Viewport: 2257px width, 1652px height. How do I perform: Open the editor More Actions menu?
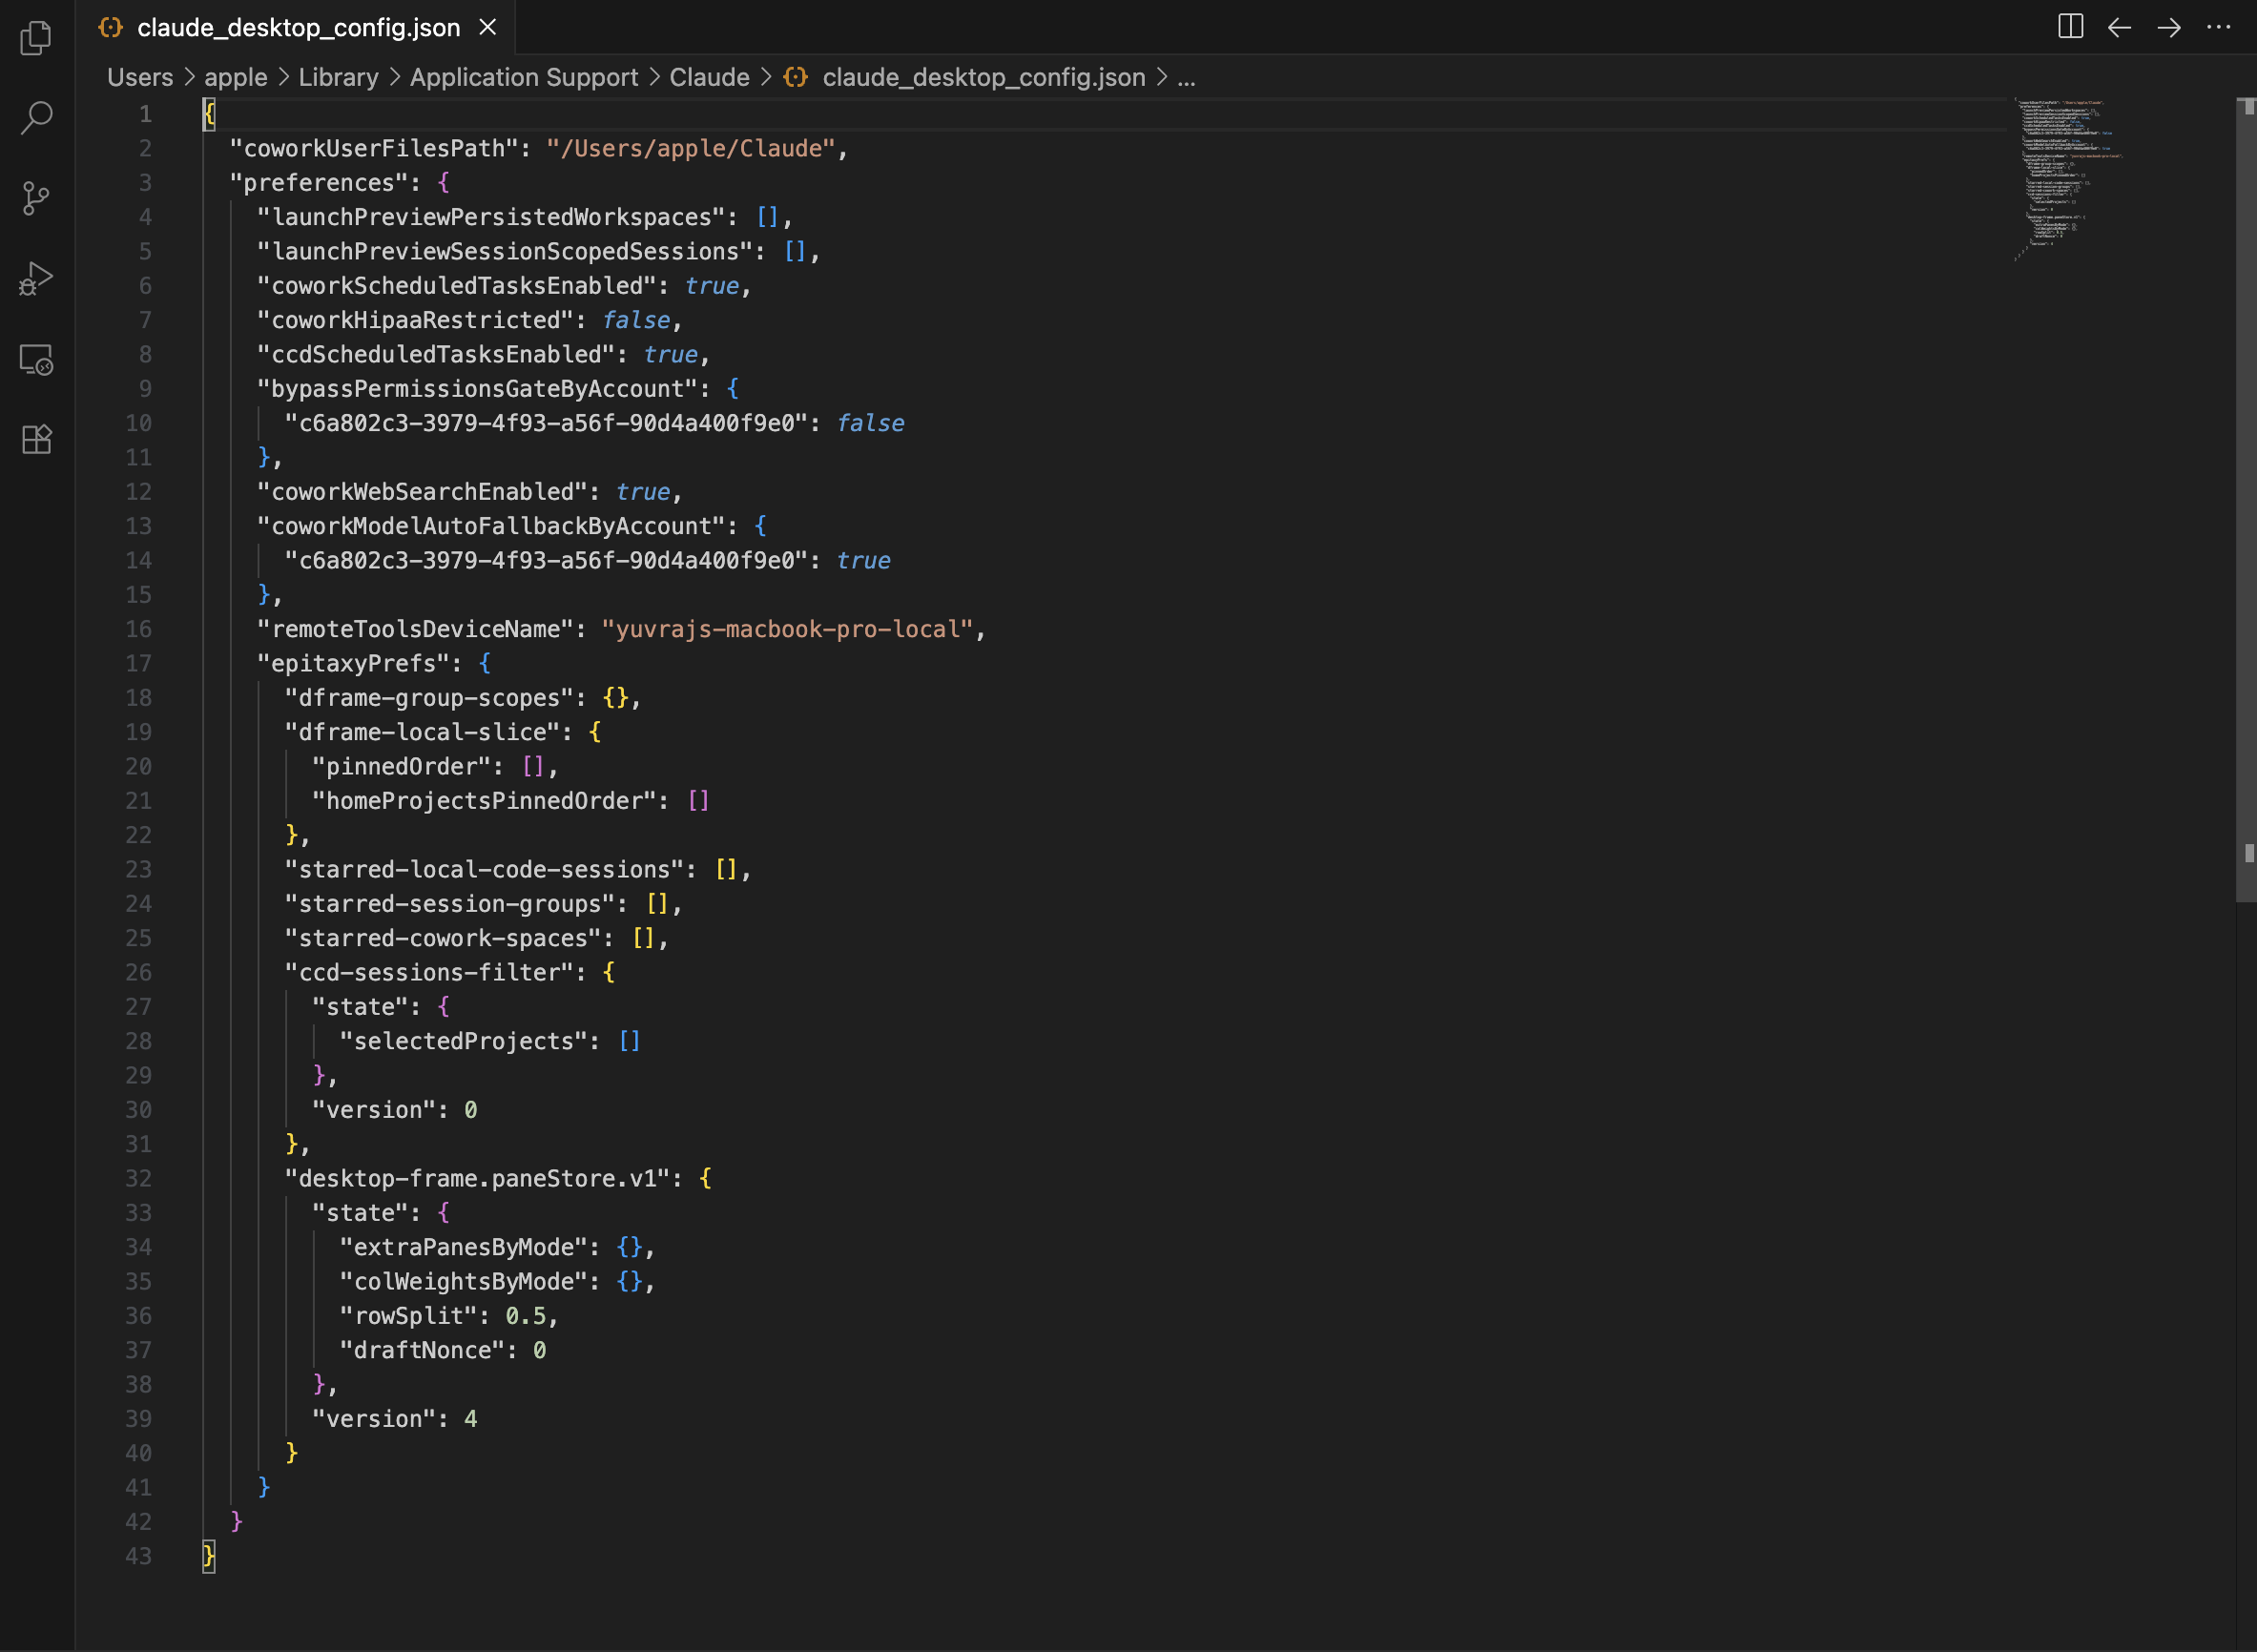tap(2218, 27)
